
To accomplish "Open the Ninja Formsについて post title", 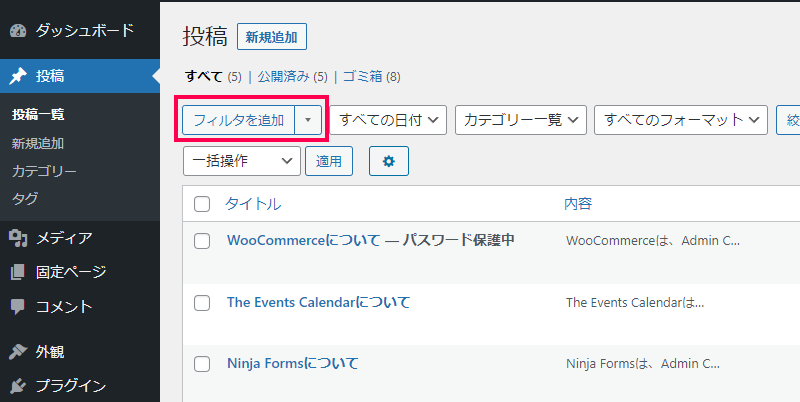I will pyautogui.click(x=293, y=363).
